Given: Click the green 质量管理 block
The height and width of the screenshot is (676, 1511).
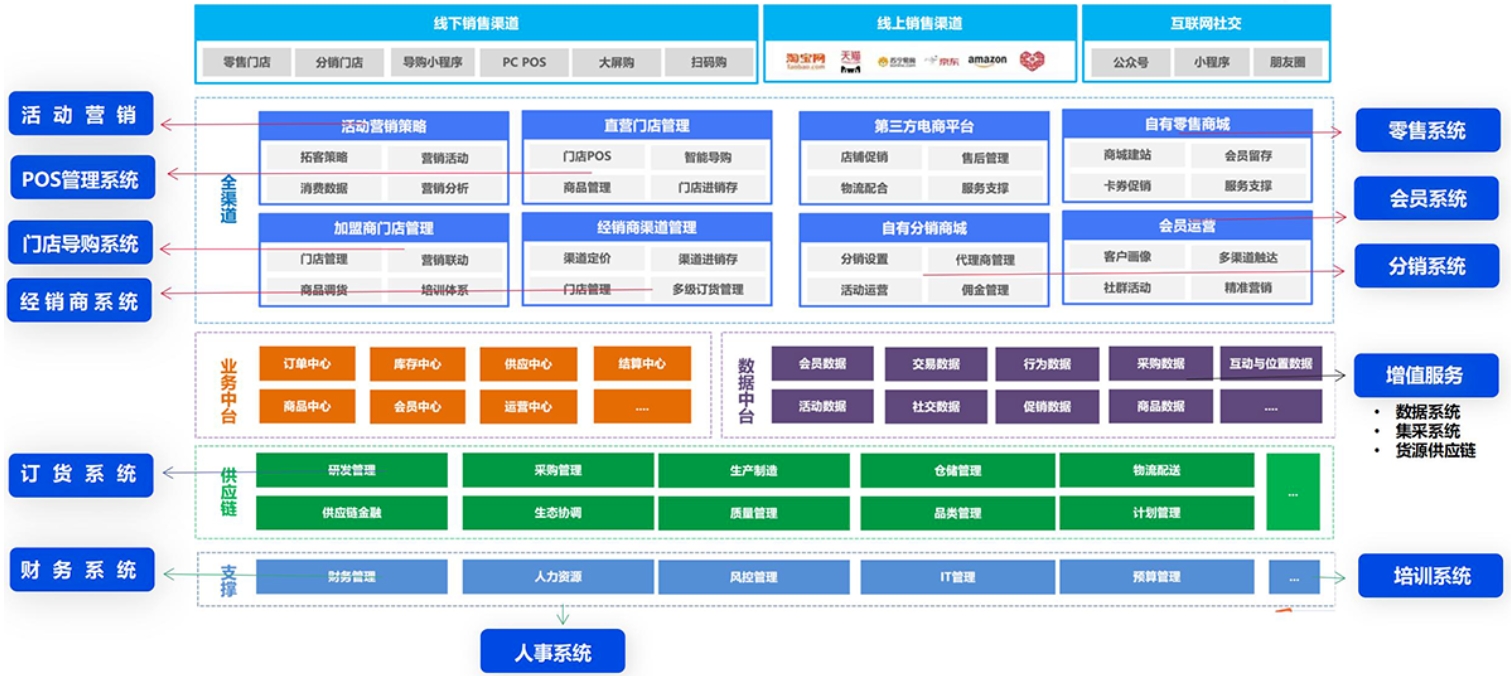Looking at the screenshot, I should click(x=754, y=513).
